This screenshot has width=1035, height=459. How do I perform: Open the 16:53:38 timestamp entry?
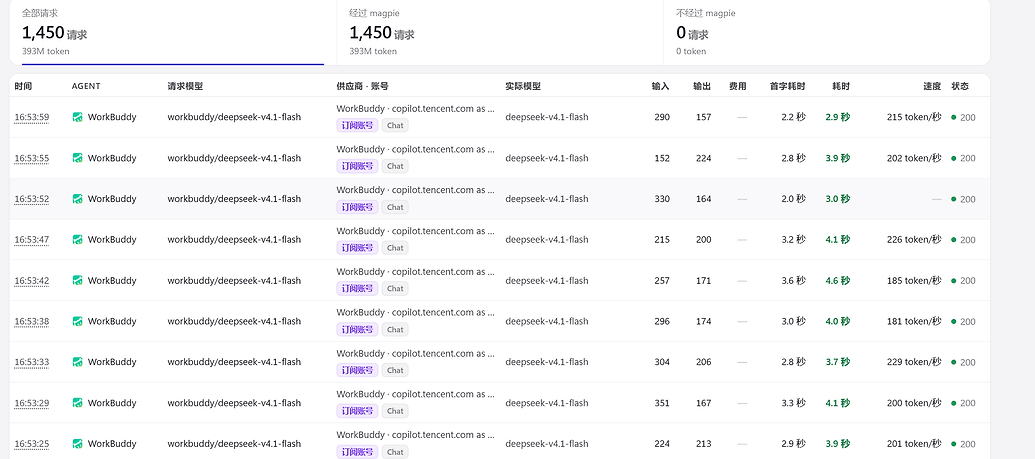tap(32, 322)
